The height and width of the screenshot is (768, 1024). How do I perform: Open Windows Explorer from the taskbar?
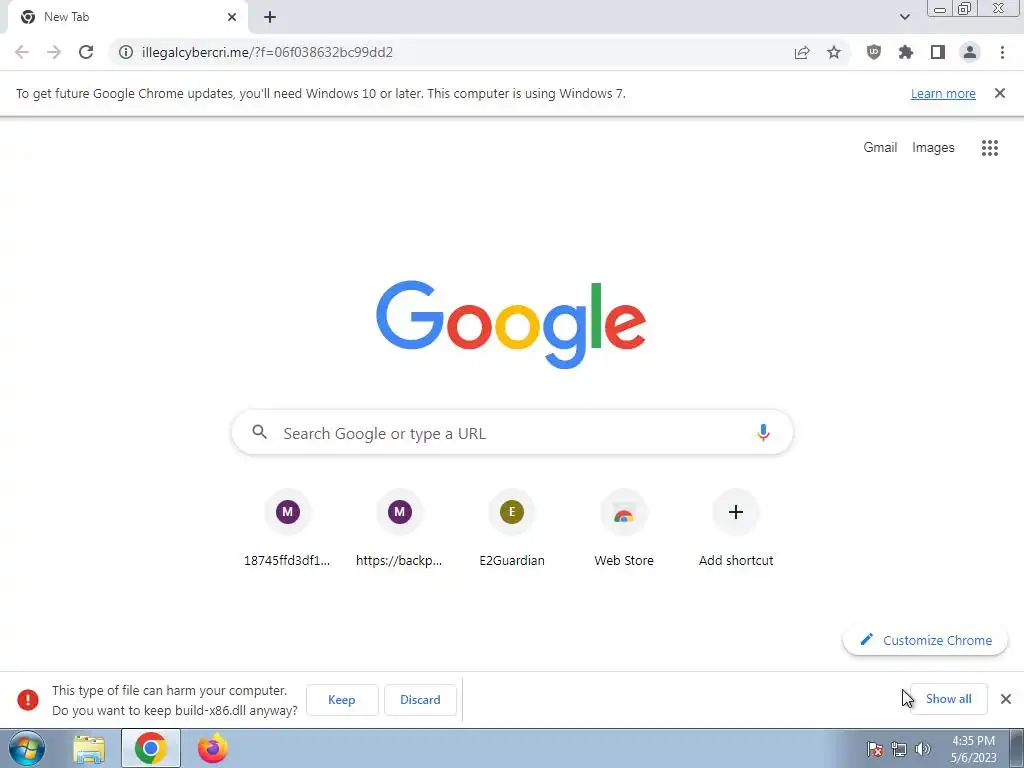coord(89,749)
